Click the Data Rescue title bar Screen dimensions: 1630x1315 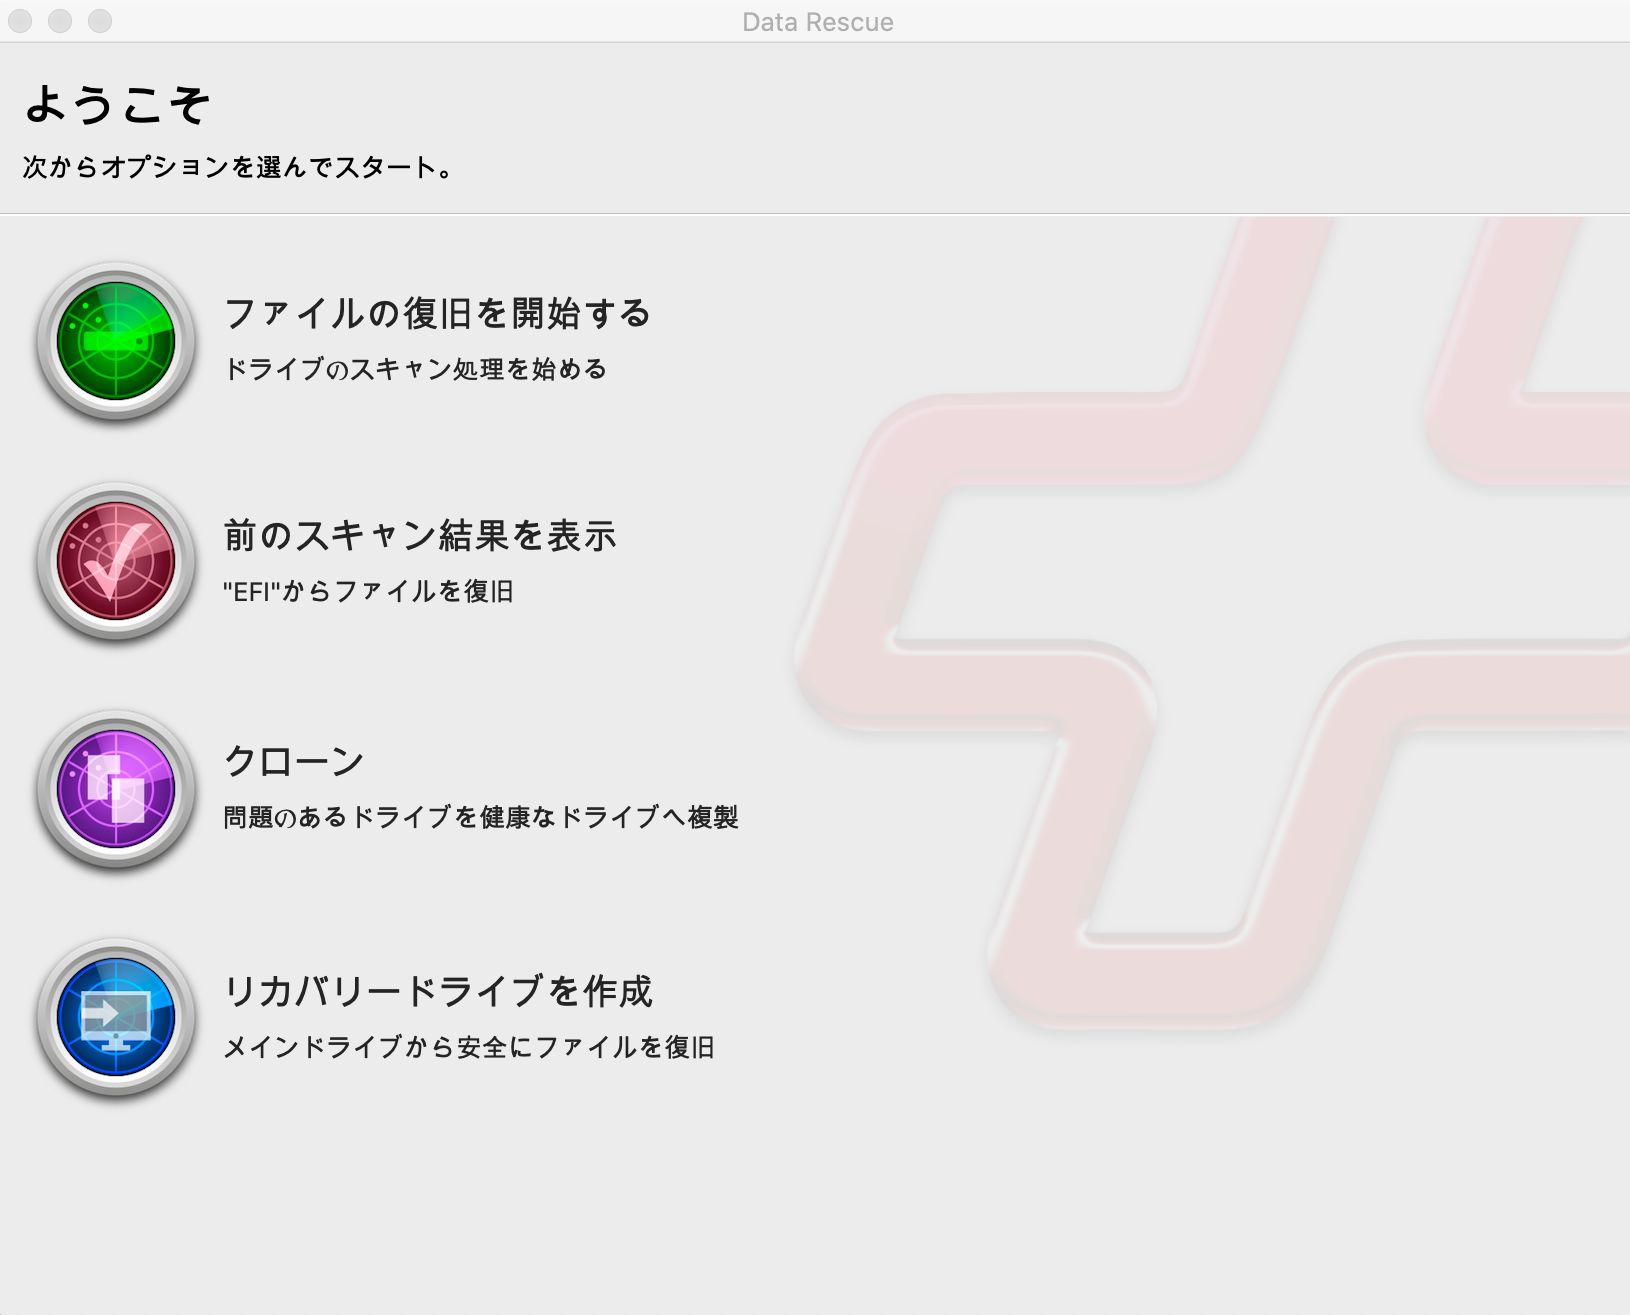click(x=817, y=21)
